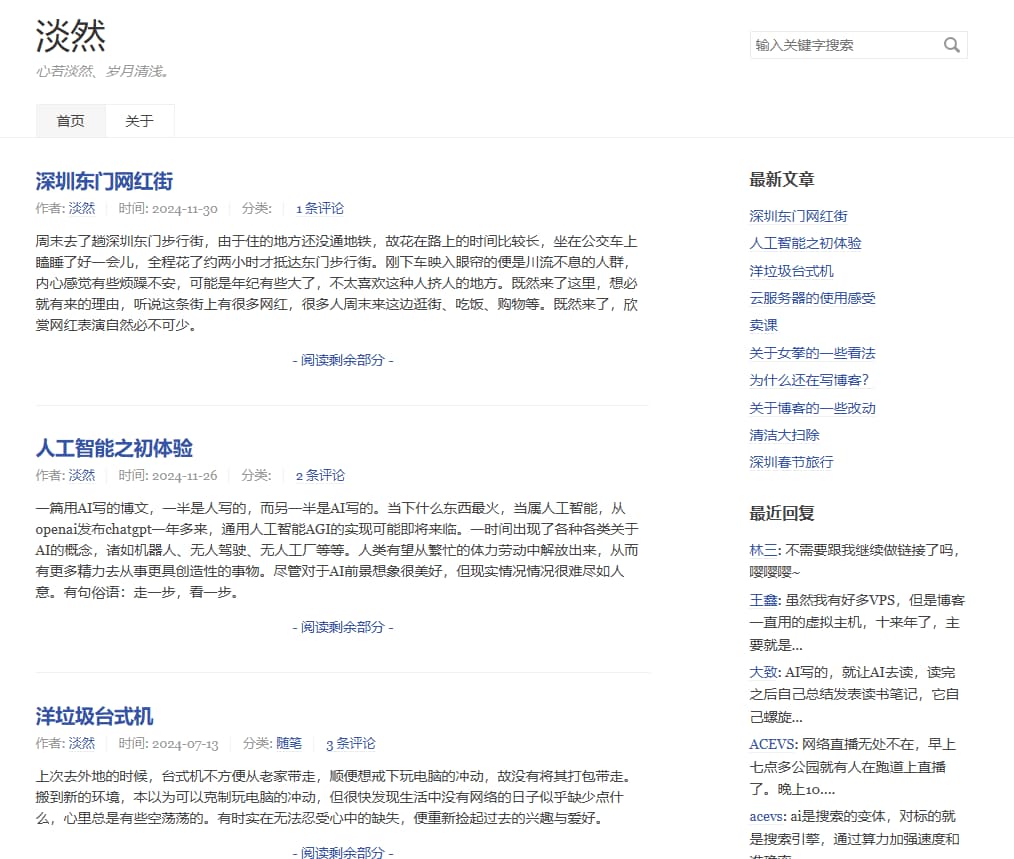View the 2 条评论 comments link

(319, 475)
